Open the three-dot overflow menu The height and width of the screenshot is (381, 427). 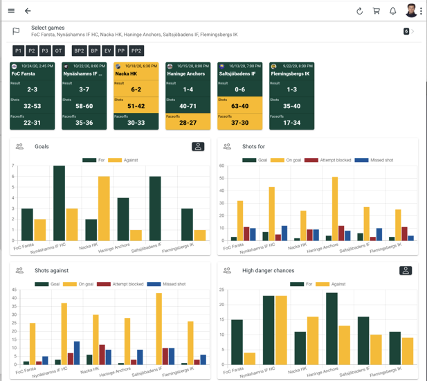[421, 11]
